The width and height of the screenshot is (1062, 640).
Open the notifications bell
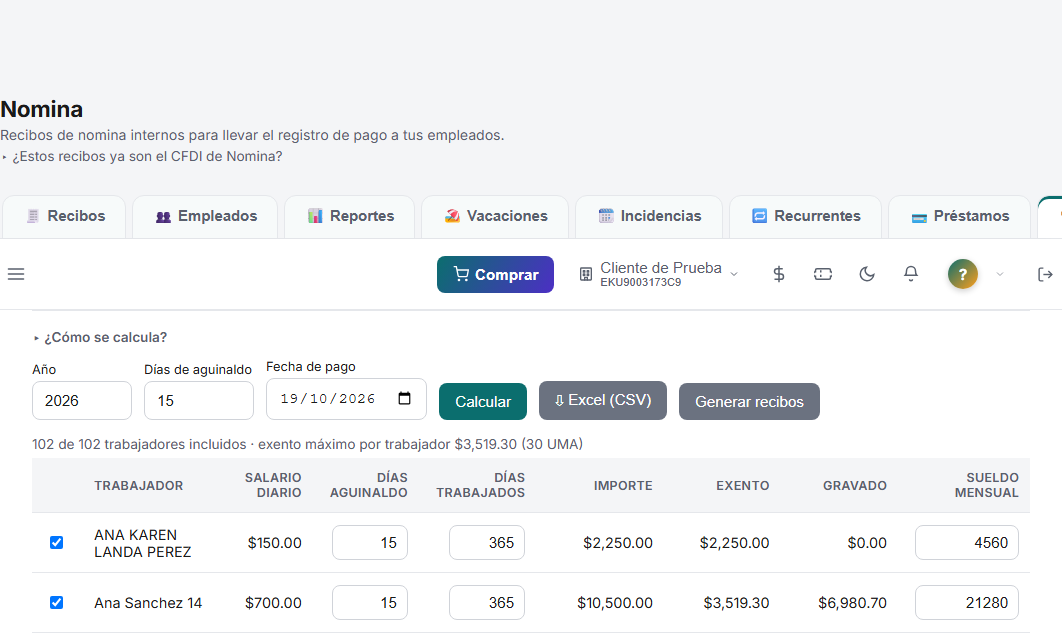pos(911,274)
